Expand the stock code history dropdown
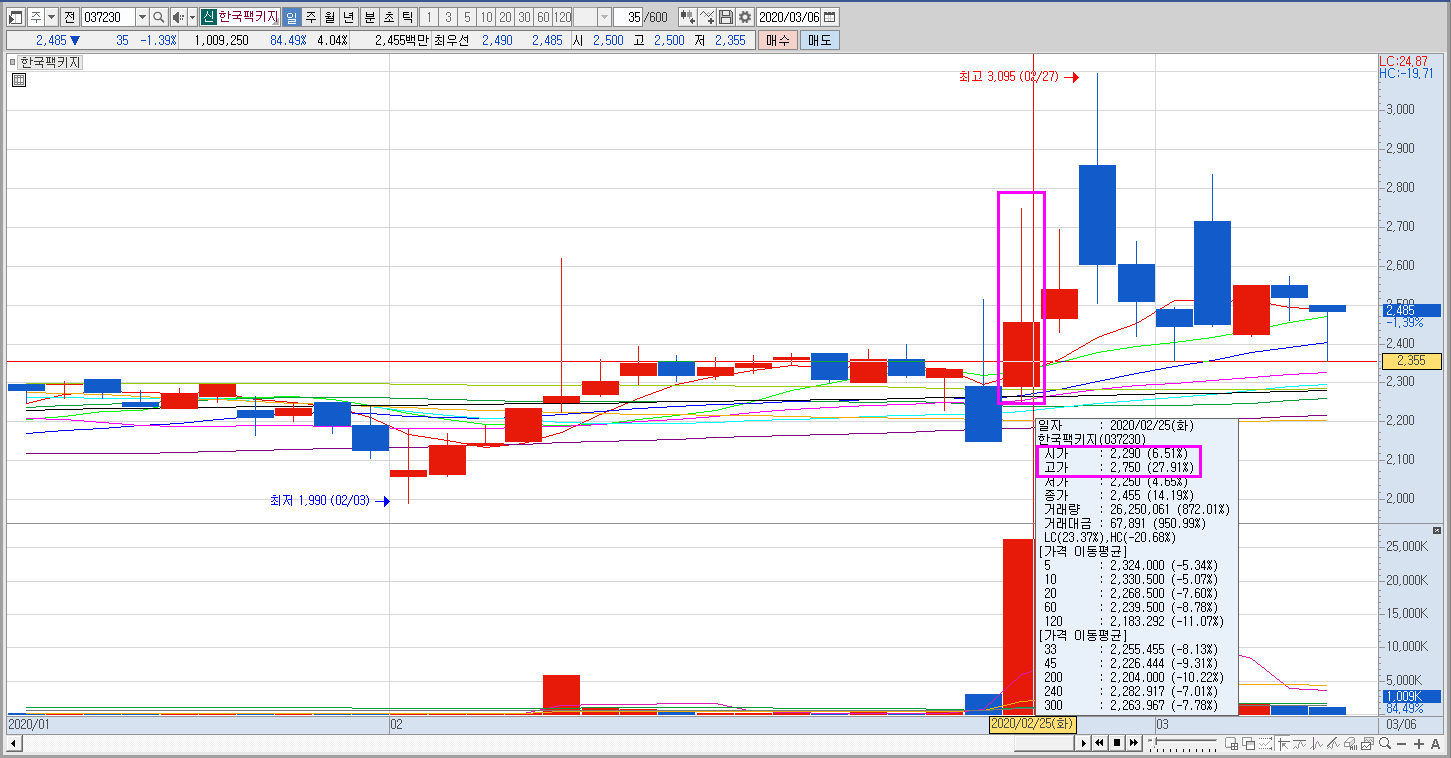The height and width of the screenshot is (758, 1451). 142,17
